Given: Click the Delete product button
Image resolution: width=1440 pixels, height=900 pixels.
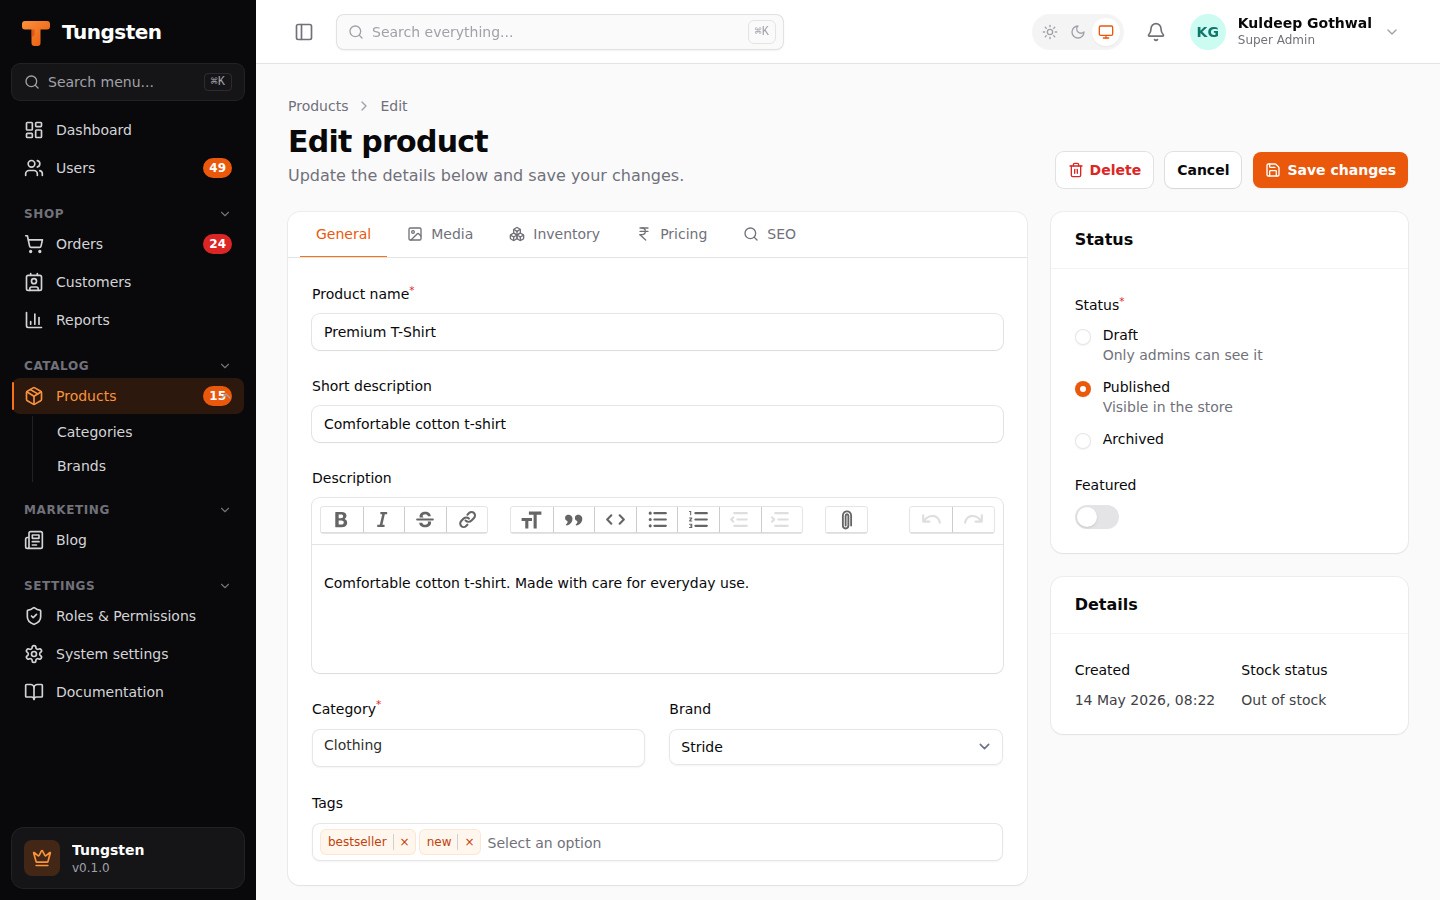Looking at the screenshot, I should 1104,170.
